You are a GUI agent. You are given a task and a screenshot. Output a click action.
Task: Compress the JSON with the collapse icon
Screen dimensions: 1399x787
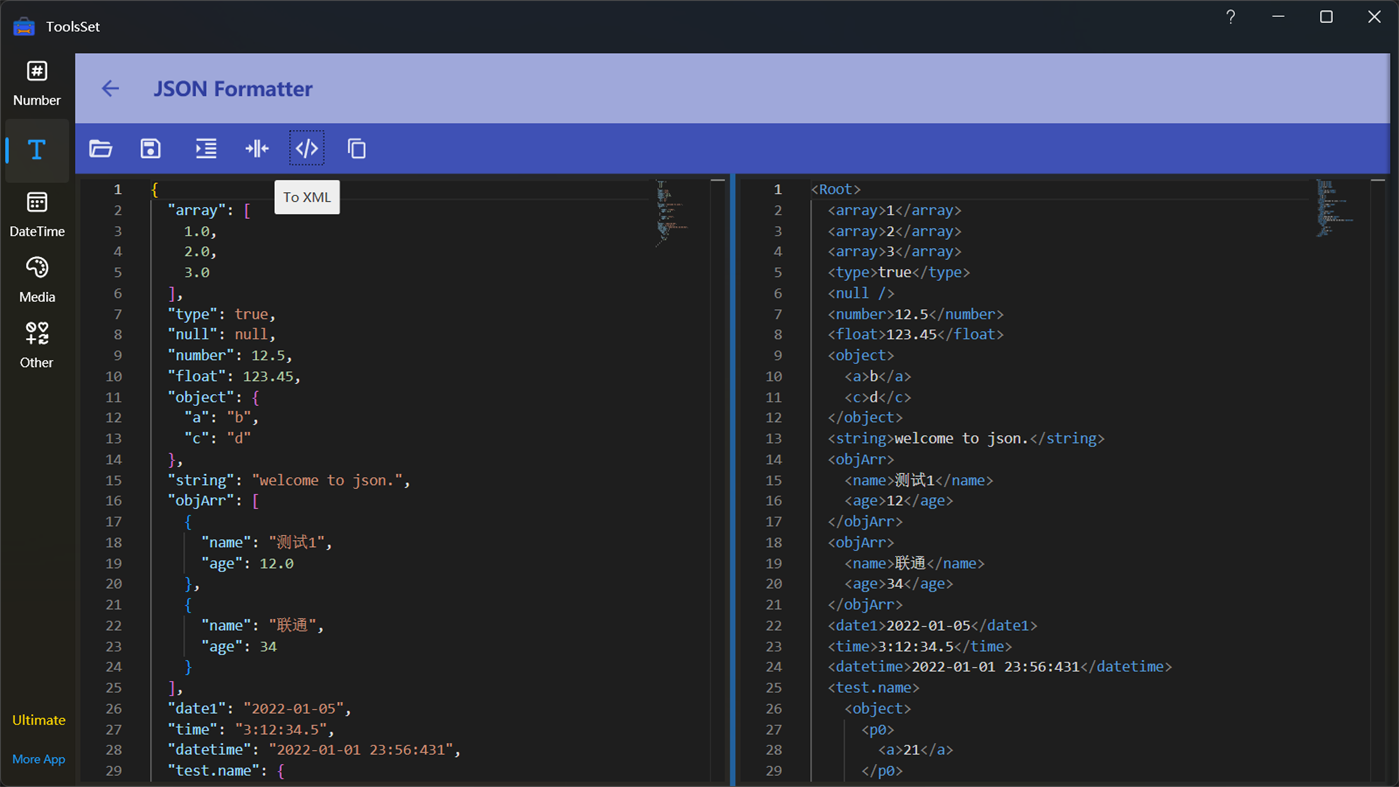[257, 149]
